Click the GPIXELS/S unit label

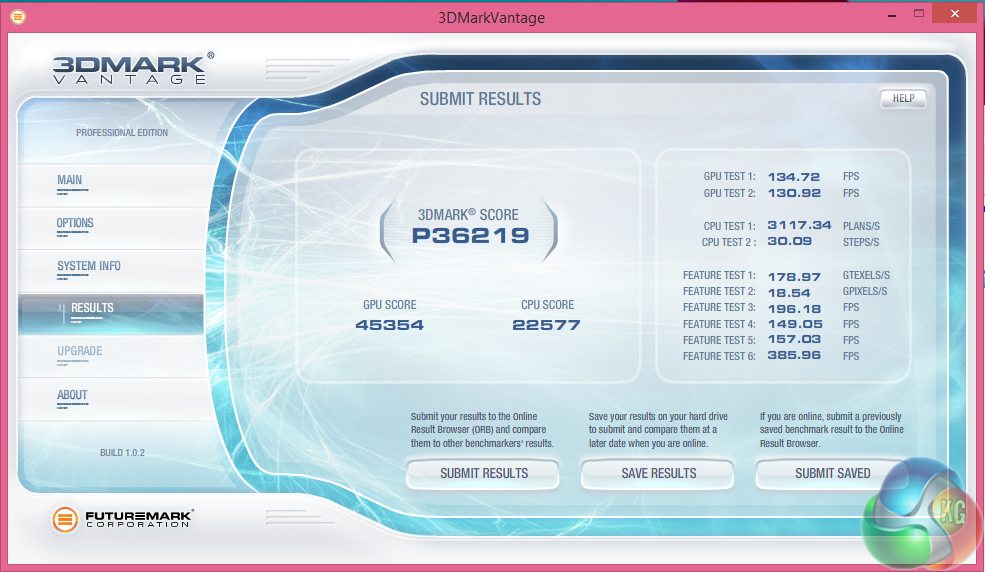pos(865,292)
